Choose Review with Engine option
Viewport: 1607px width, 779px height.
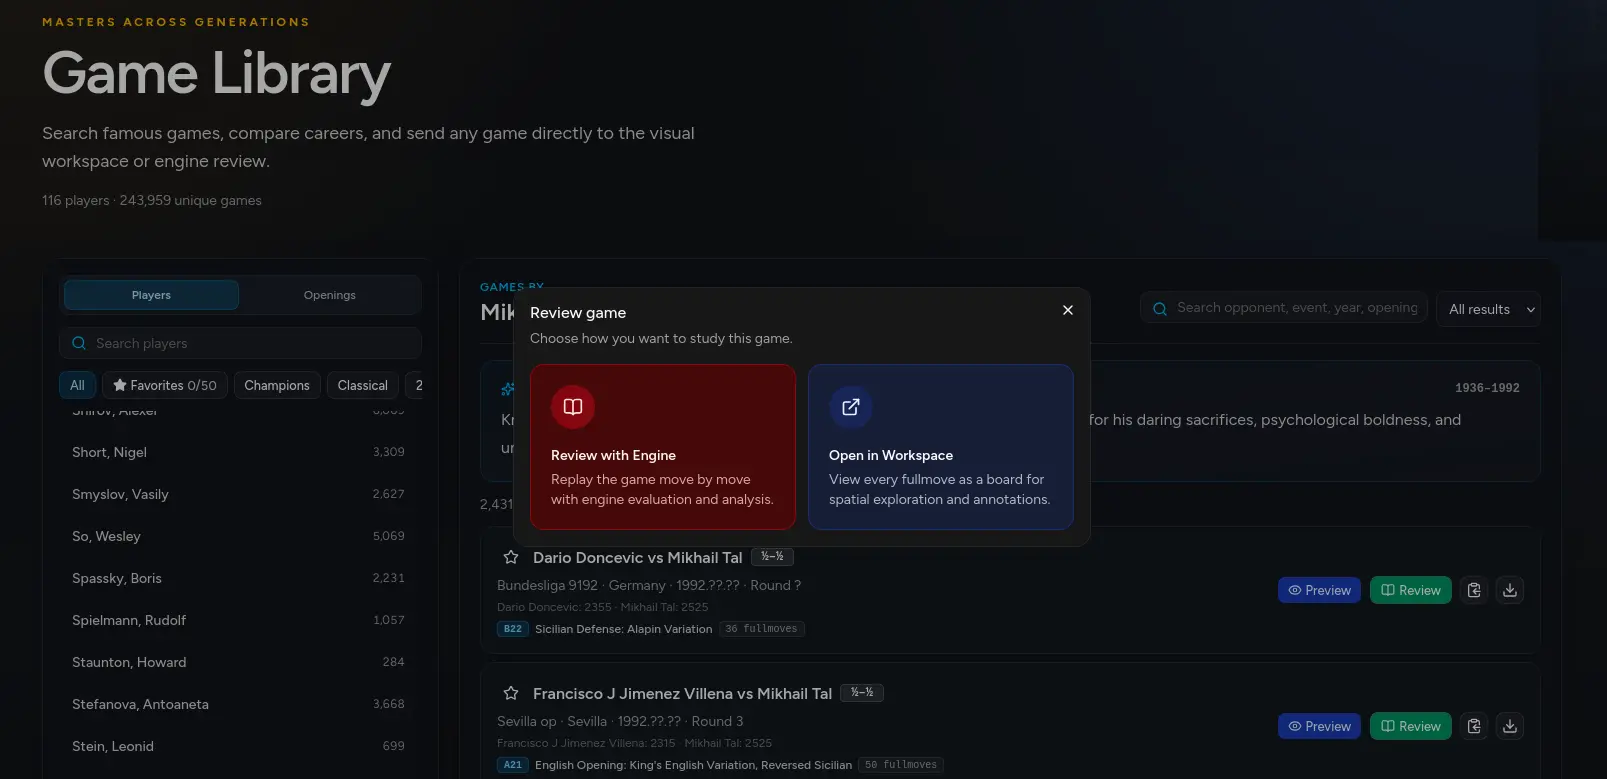coord(663,447)
